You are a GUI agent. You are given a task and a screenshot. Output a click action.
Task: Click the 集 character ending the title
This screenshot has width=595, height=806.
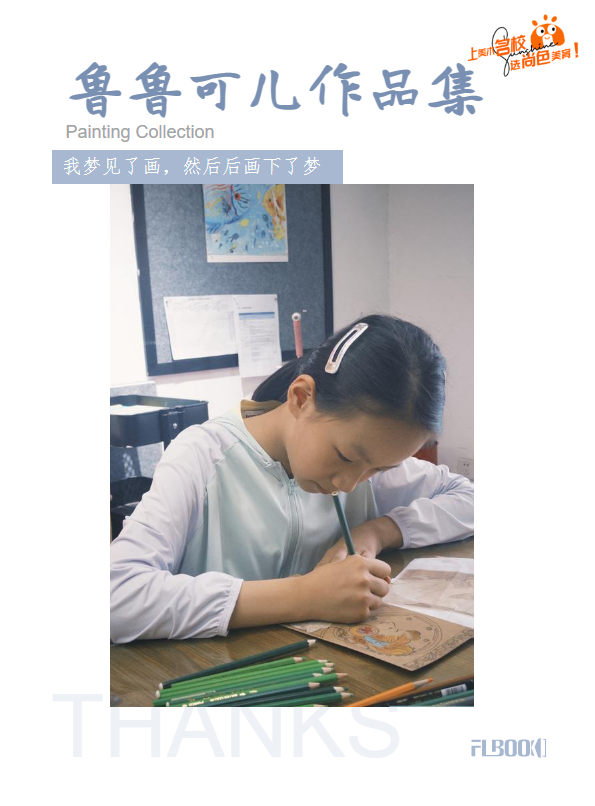[456, 90]
